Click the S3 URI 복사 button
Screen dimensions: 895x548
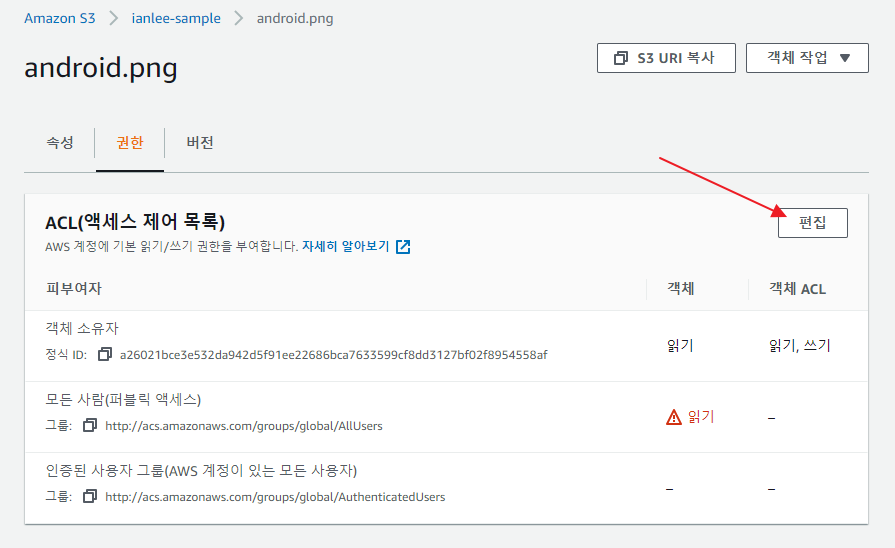click(666, 58)
